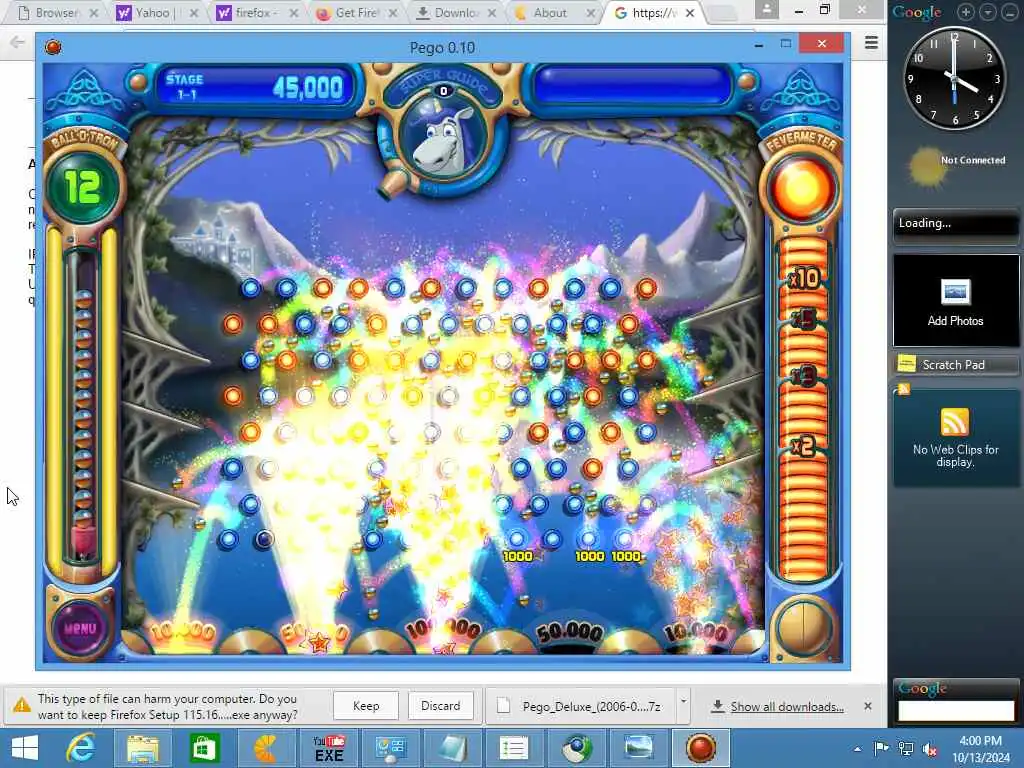Close the Chrome downloads bar
The height and width of the screenshot is (768, 1024).
point(867,706)
